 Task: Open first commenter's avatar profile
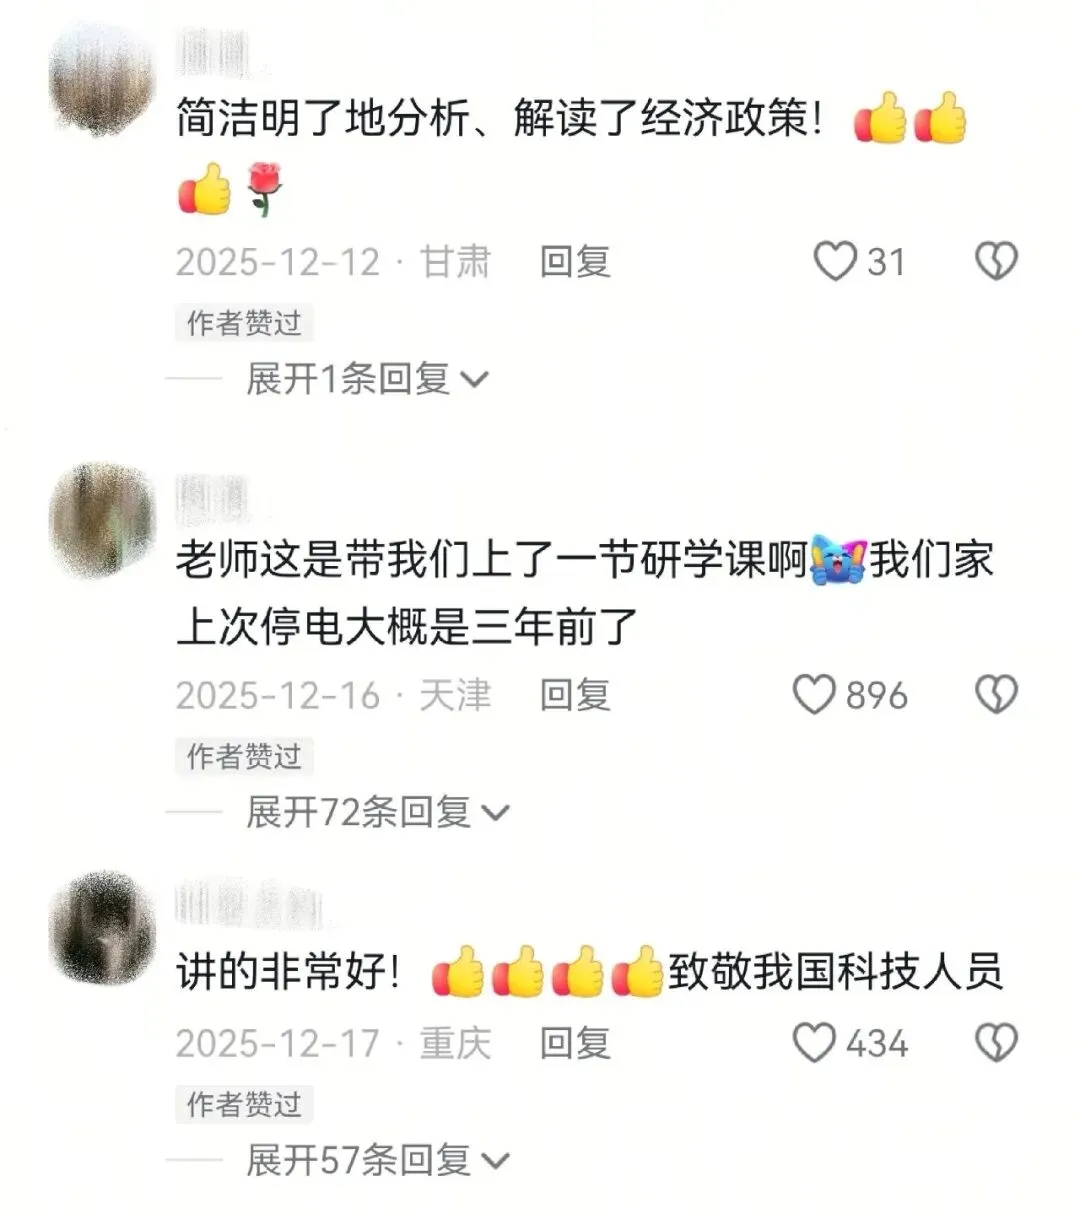pos(102,79)
